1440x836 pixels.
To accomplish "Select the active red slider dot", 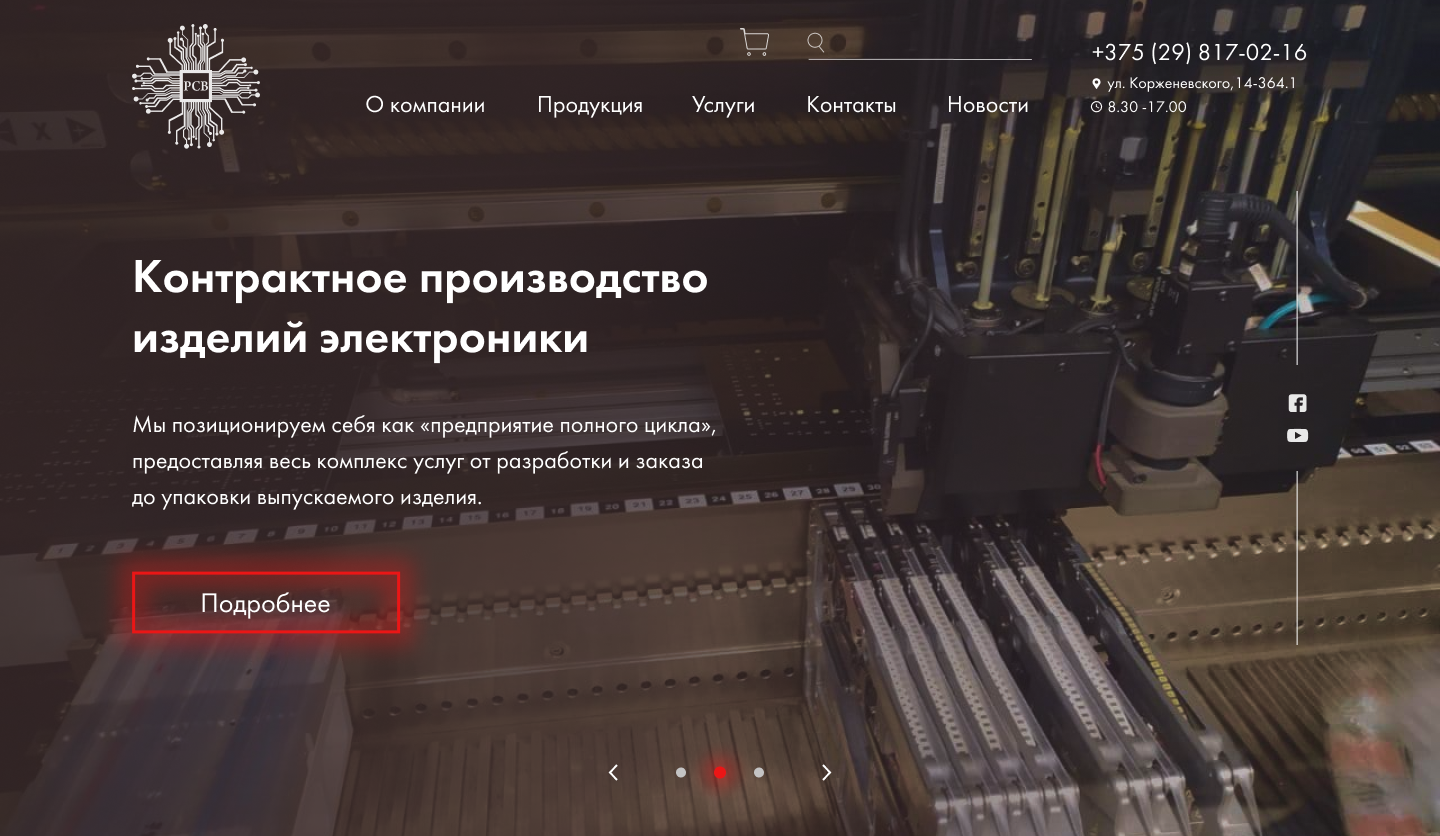I will coord(720,772).
